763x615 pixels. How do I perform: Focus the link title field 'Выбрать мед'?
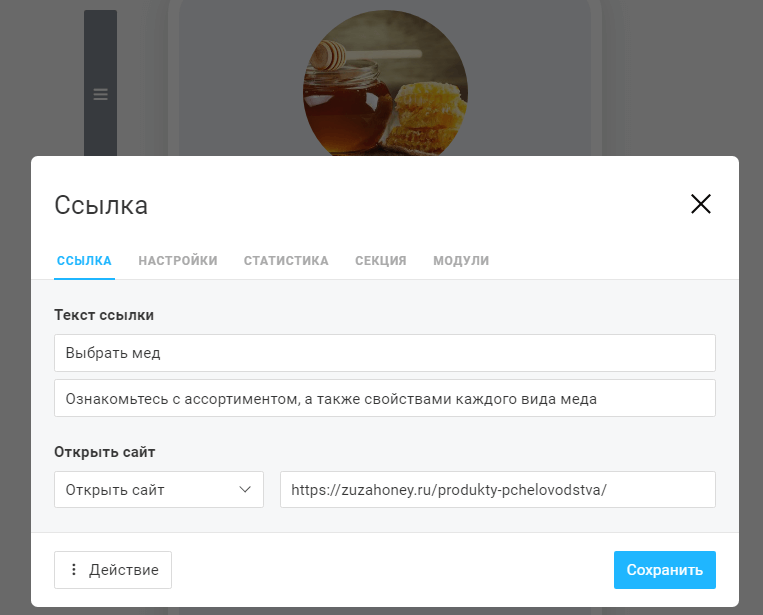385,353
